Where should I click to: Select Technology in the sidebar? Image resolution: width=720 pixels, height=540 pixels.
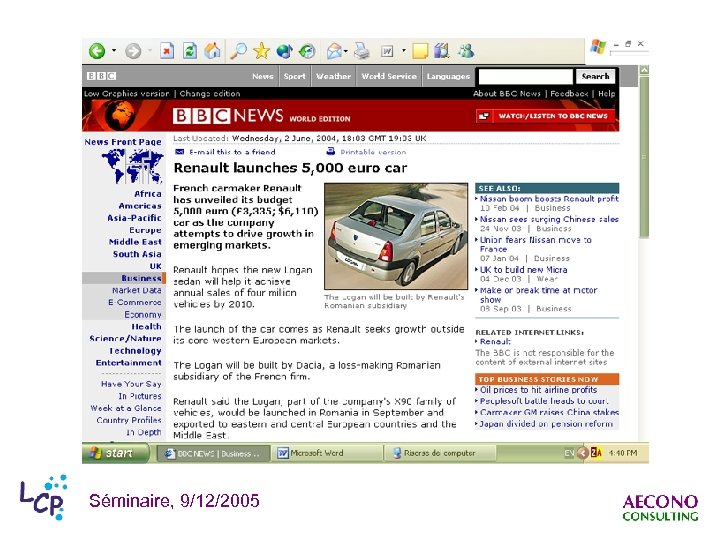[135, 351]
